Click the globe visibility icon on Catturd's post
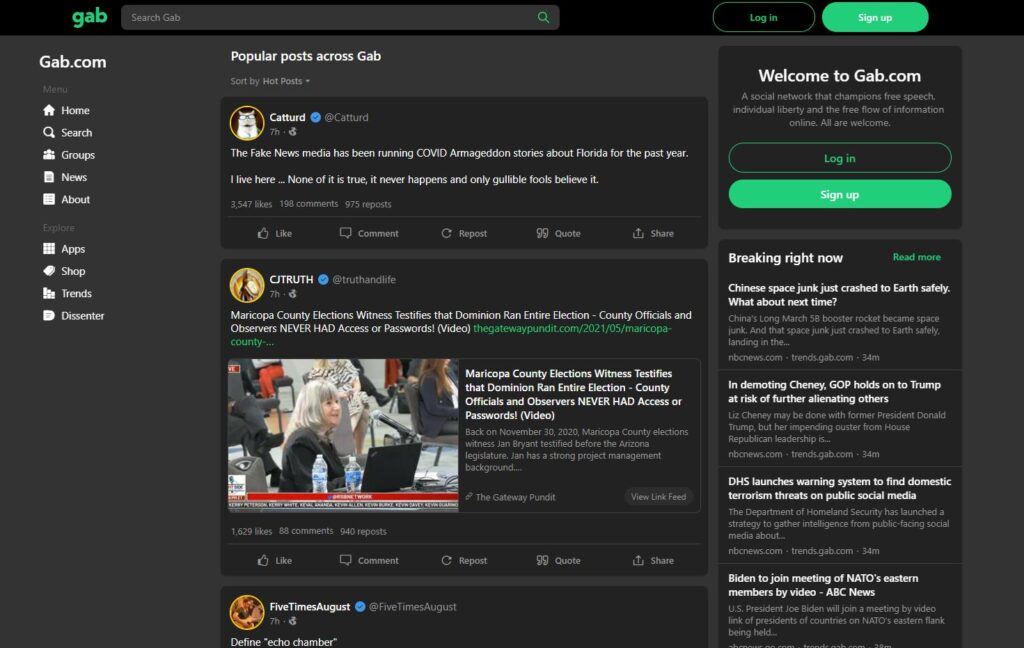Image resolution: width=1024 pixels, height=648 pixels. point(293,132)
